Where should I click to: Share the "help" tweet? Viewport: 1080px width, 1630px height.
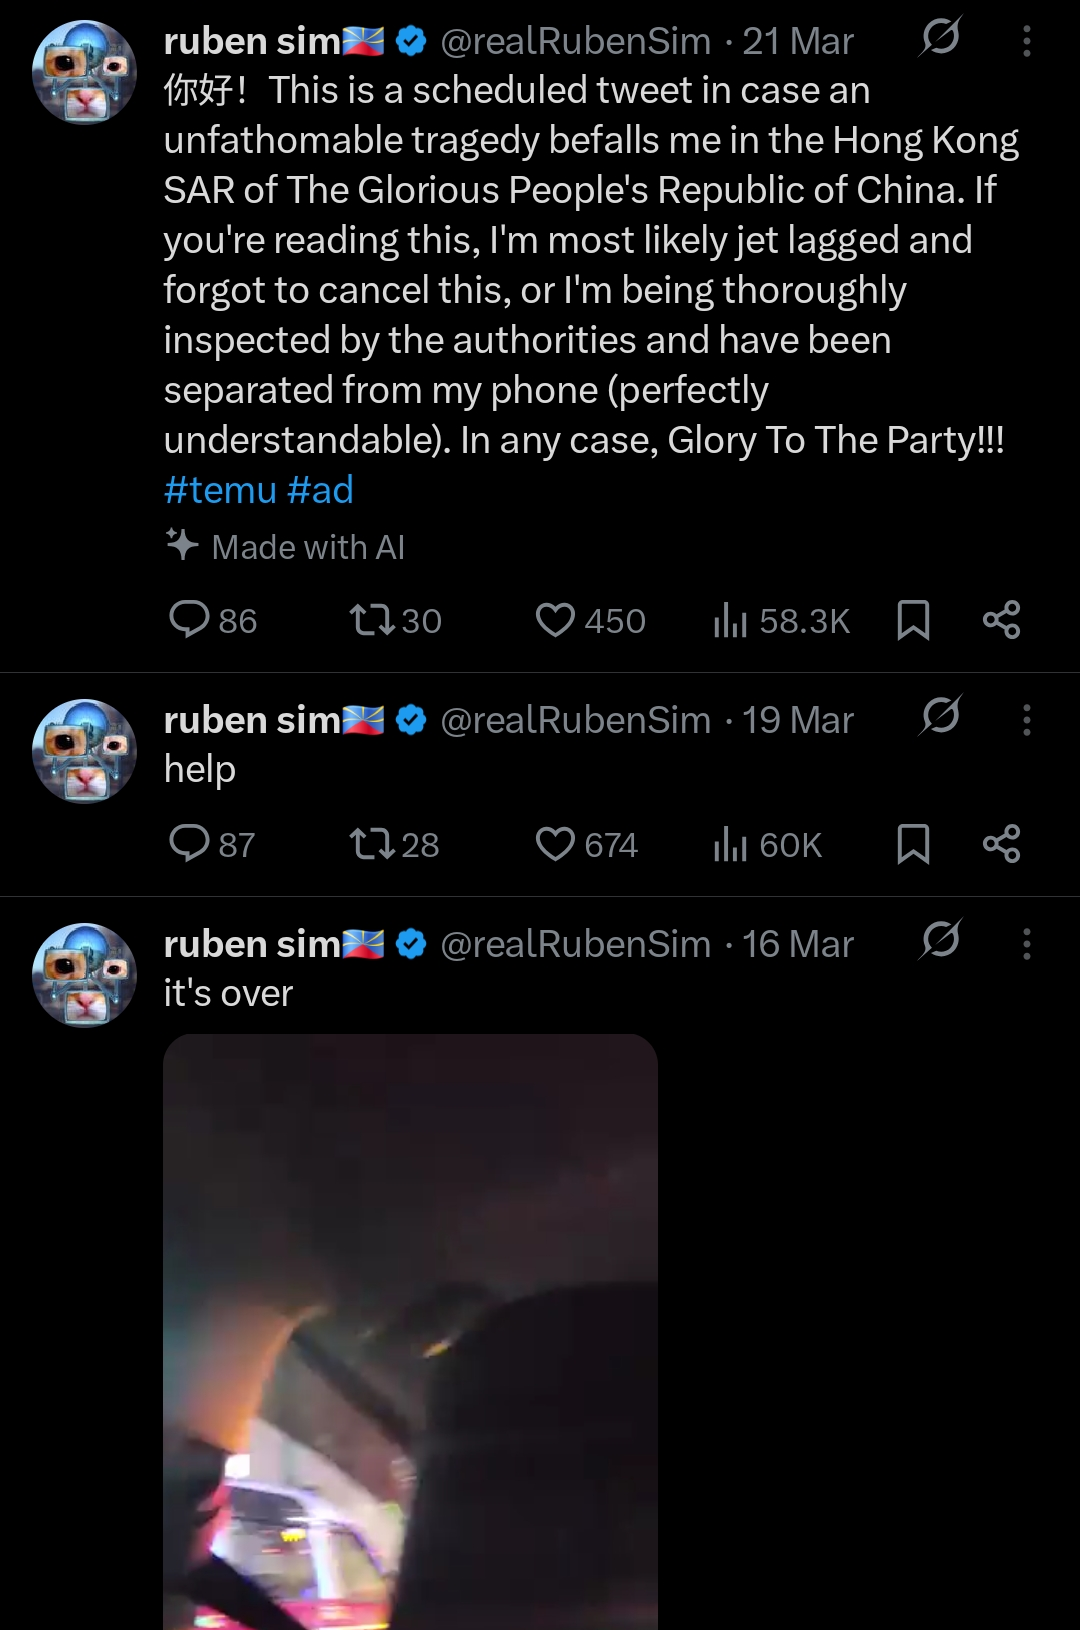pyautogui.click(x=1001, y=844)
